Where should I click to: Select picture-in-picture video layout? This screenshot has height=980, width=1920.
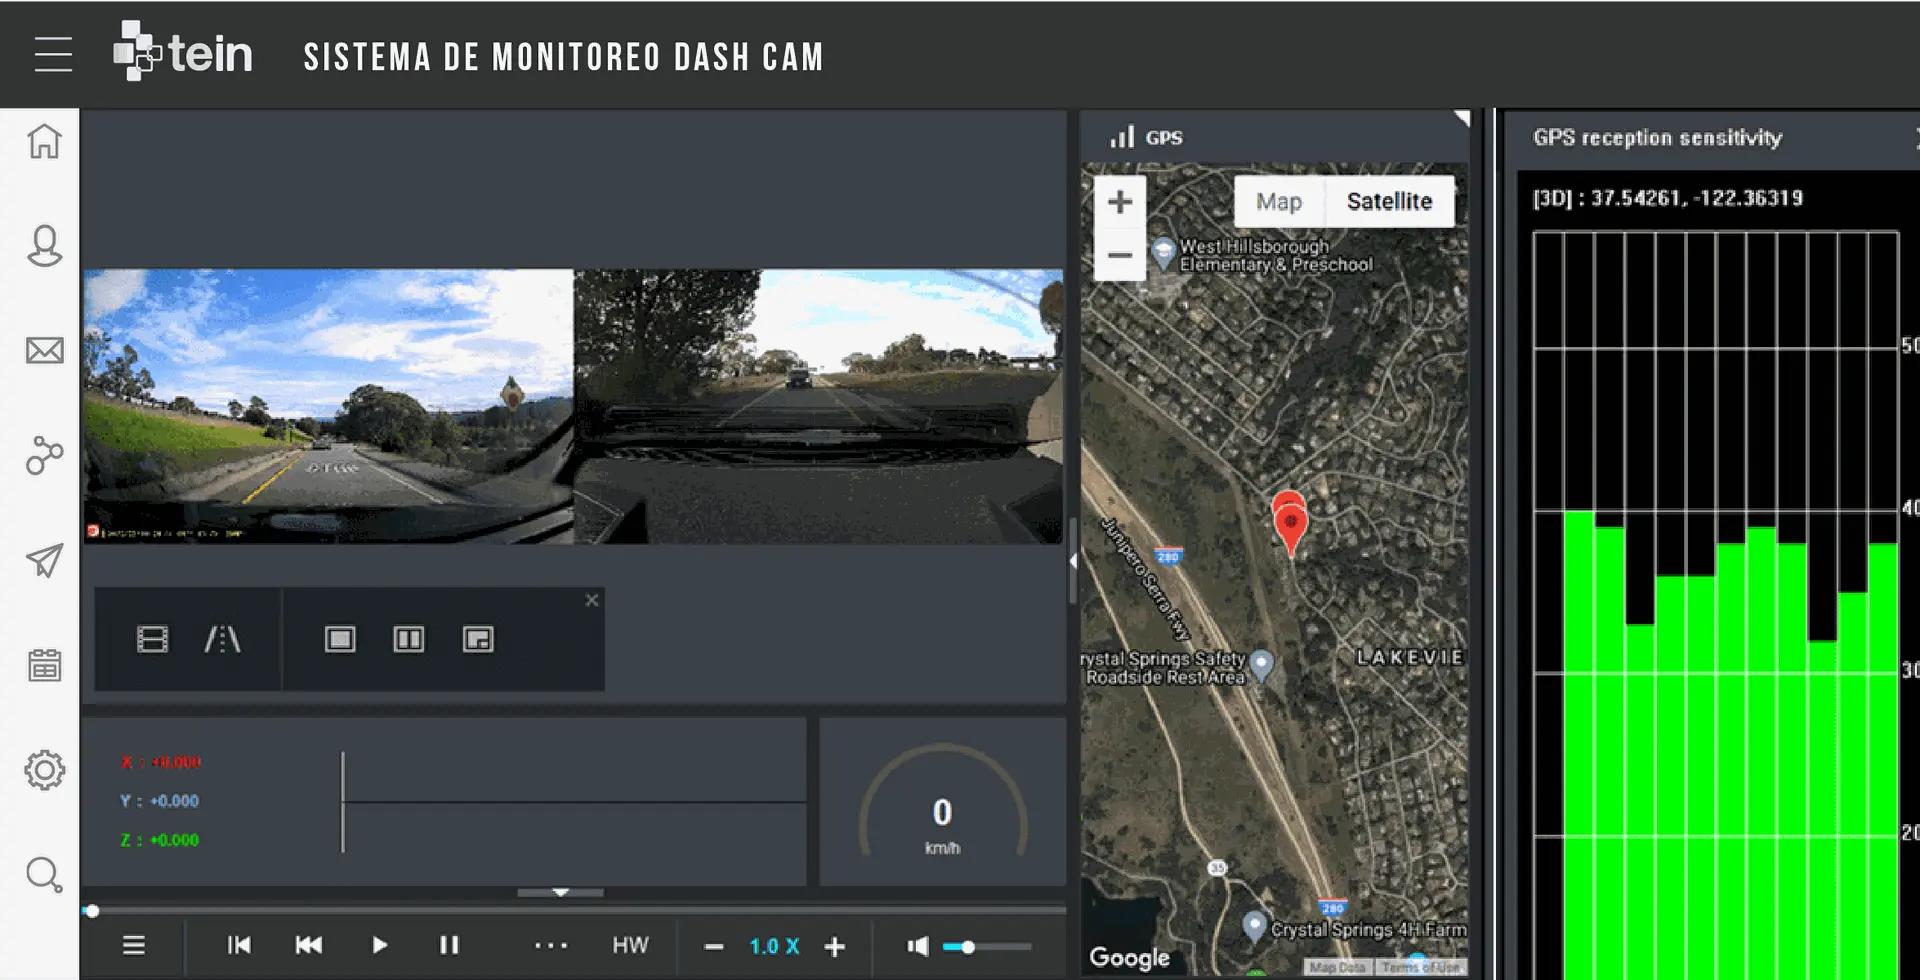tap(478, 639)
